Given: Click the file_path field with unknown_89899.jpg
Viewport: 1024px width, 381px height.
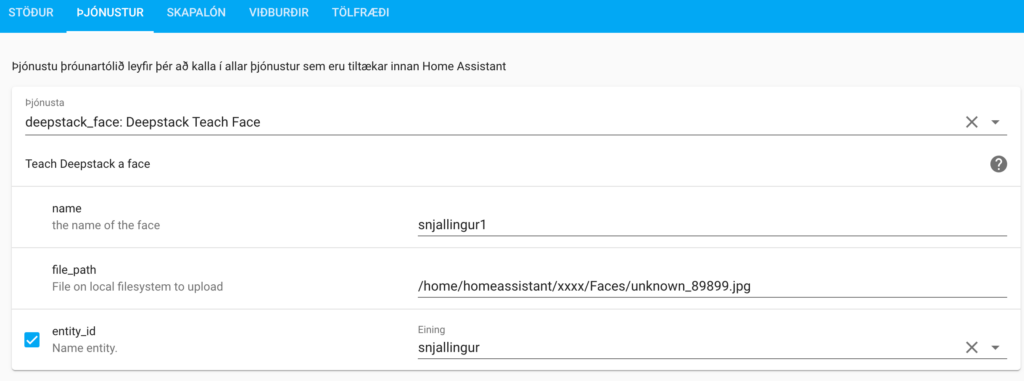Looking at the screenshot, I should pos(712,286).
